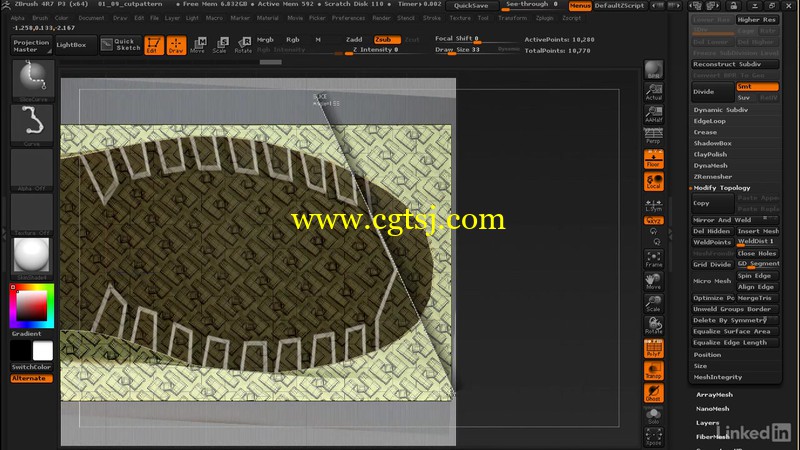800x450 pixels.
Task: Choose the Rotate tool in top shelf
Action: pos(243,44)
